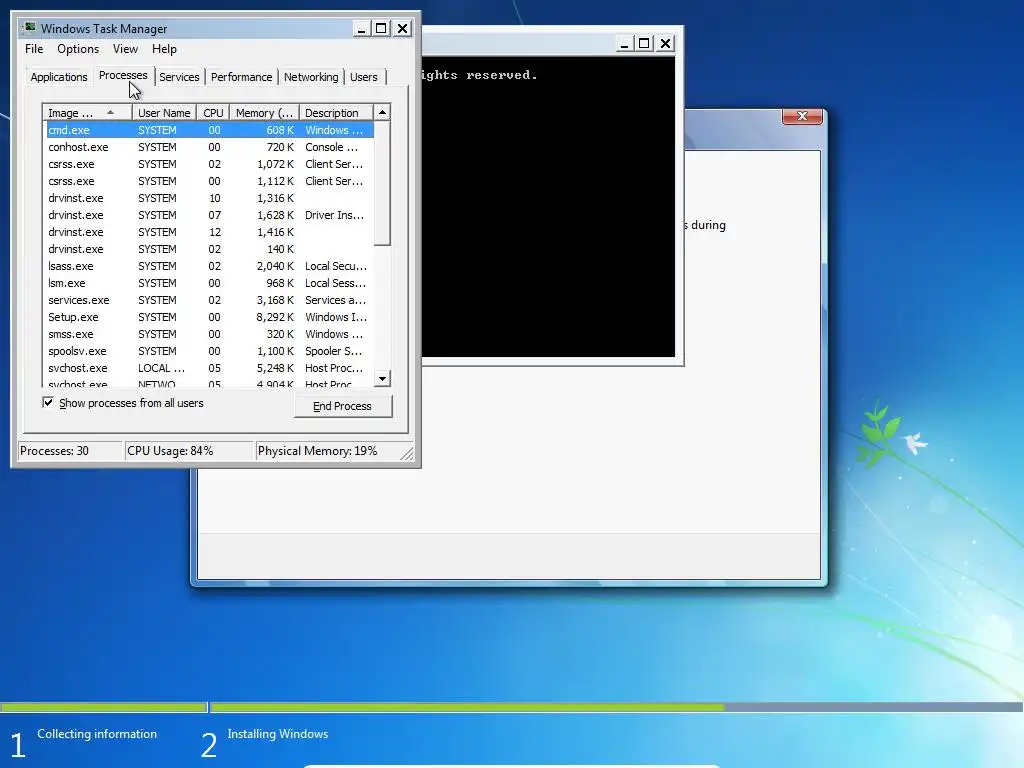Switch to the Applications tab
This screenshot has width=1024, height=768.
coord(59,77)
